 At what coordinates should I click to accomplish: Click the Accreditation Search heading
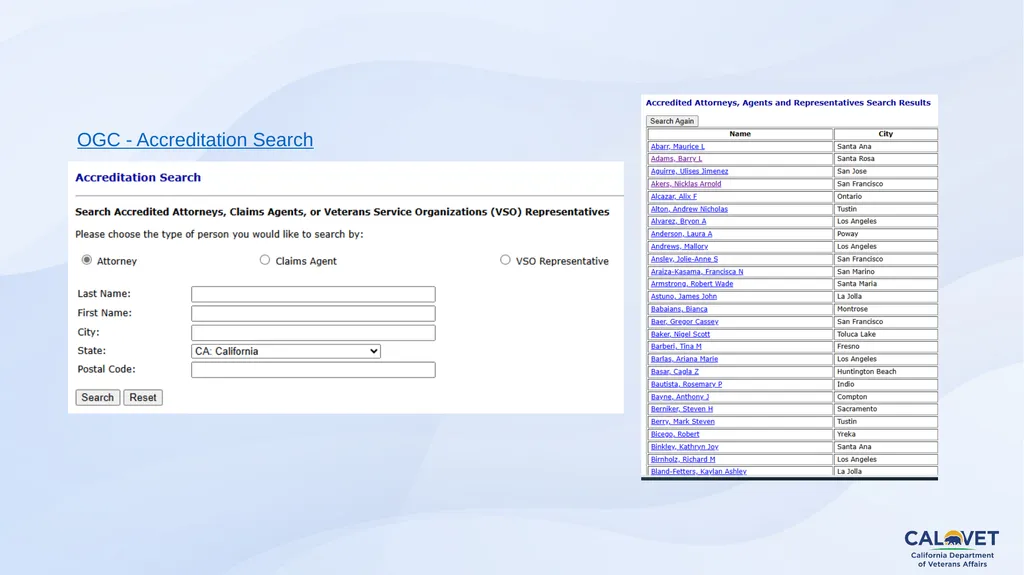[x=138, y=178]
